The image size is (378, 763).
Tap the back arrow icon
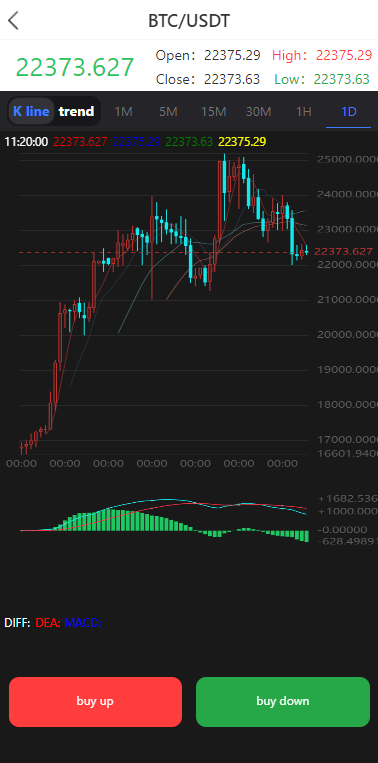tap(14, 21)
